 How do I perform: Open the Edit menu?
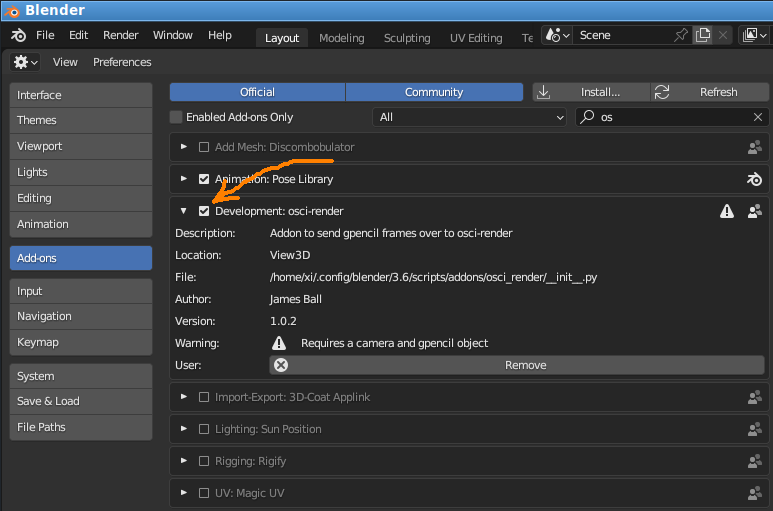point(78,35)
